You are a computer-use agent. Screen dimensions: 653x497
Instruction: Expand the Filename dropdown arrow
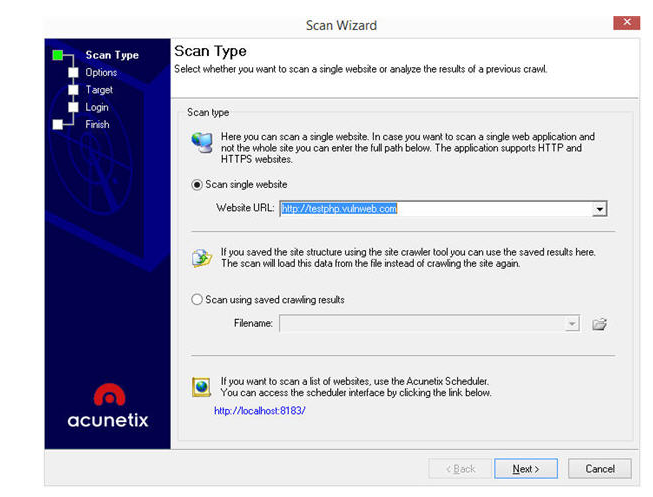click(x=572, y=323)
